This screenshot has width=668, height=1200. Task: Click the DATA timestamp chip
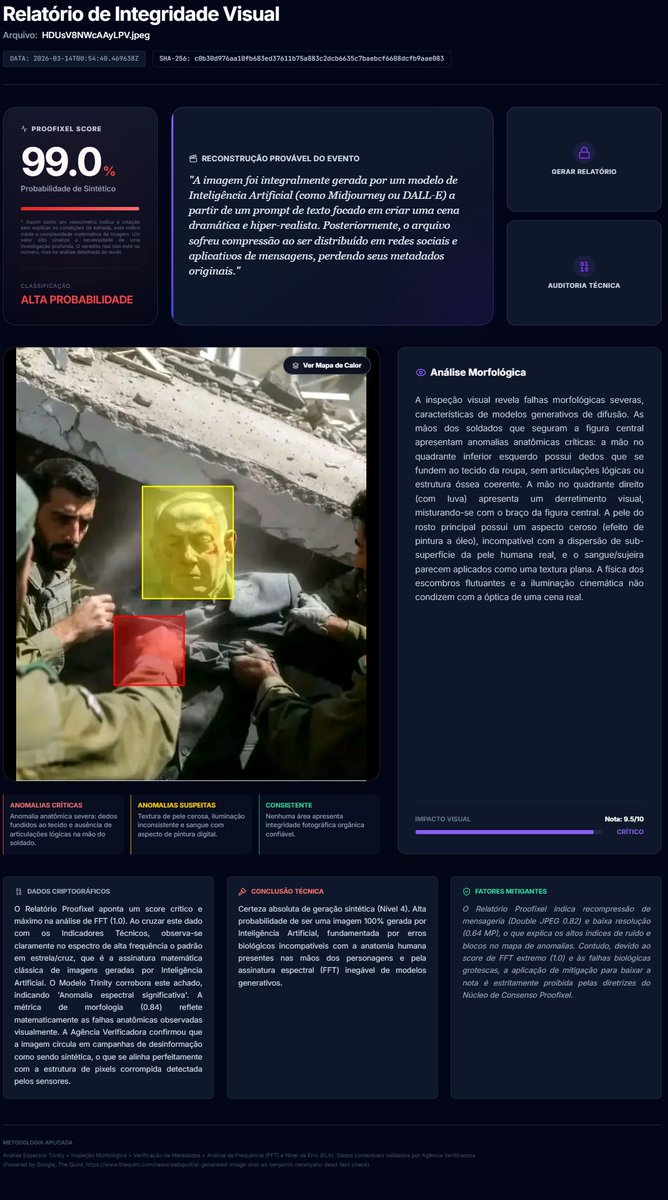(x=75, y=59)
